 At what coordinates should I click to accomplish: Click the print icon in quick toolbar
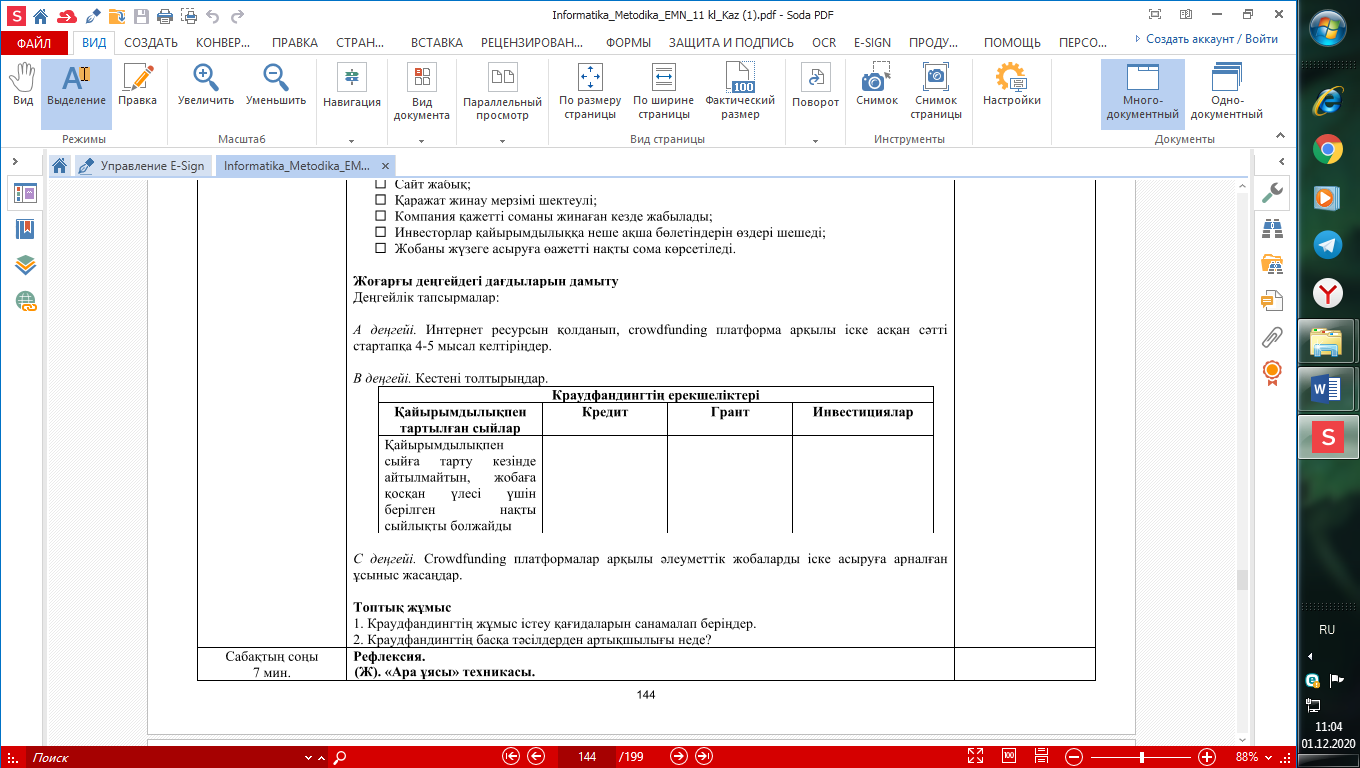[x=164, y=16]
